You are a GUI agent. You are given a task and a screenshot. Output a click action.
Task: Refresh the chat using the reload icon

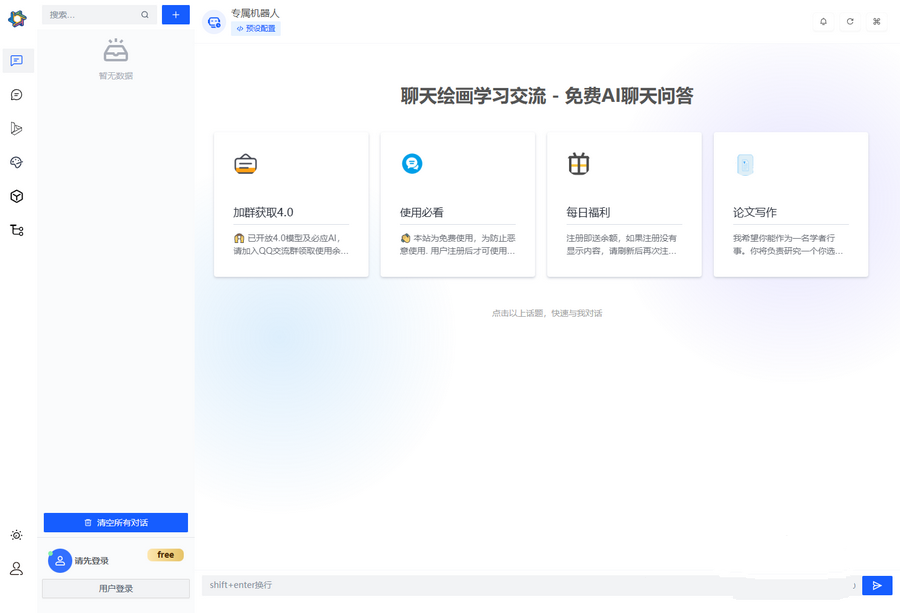850,20
